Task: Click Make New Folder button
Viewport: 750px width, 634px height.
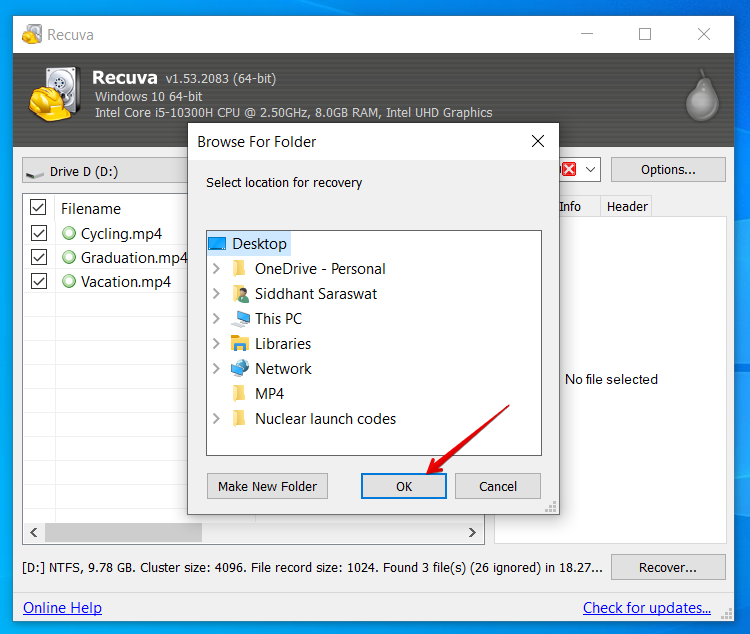Action: click(267, 486)
